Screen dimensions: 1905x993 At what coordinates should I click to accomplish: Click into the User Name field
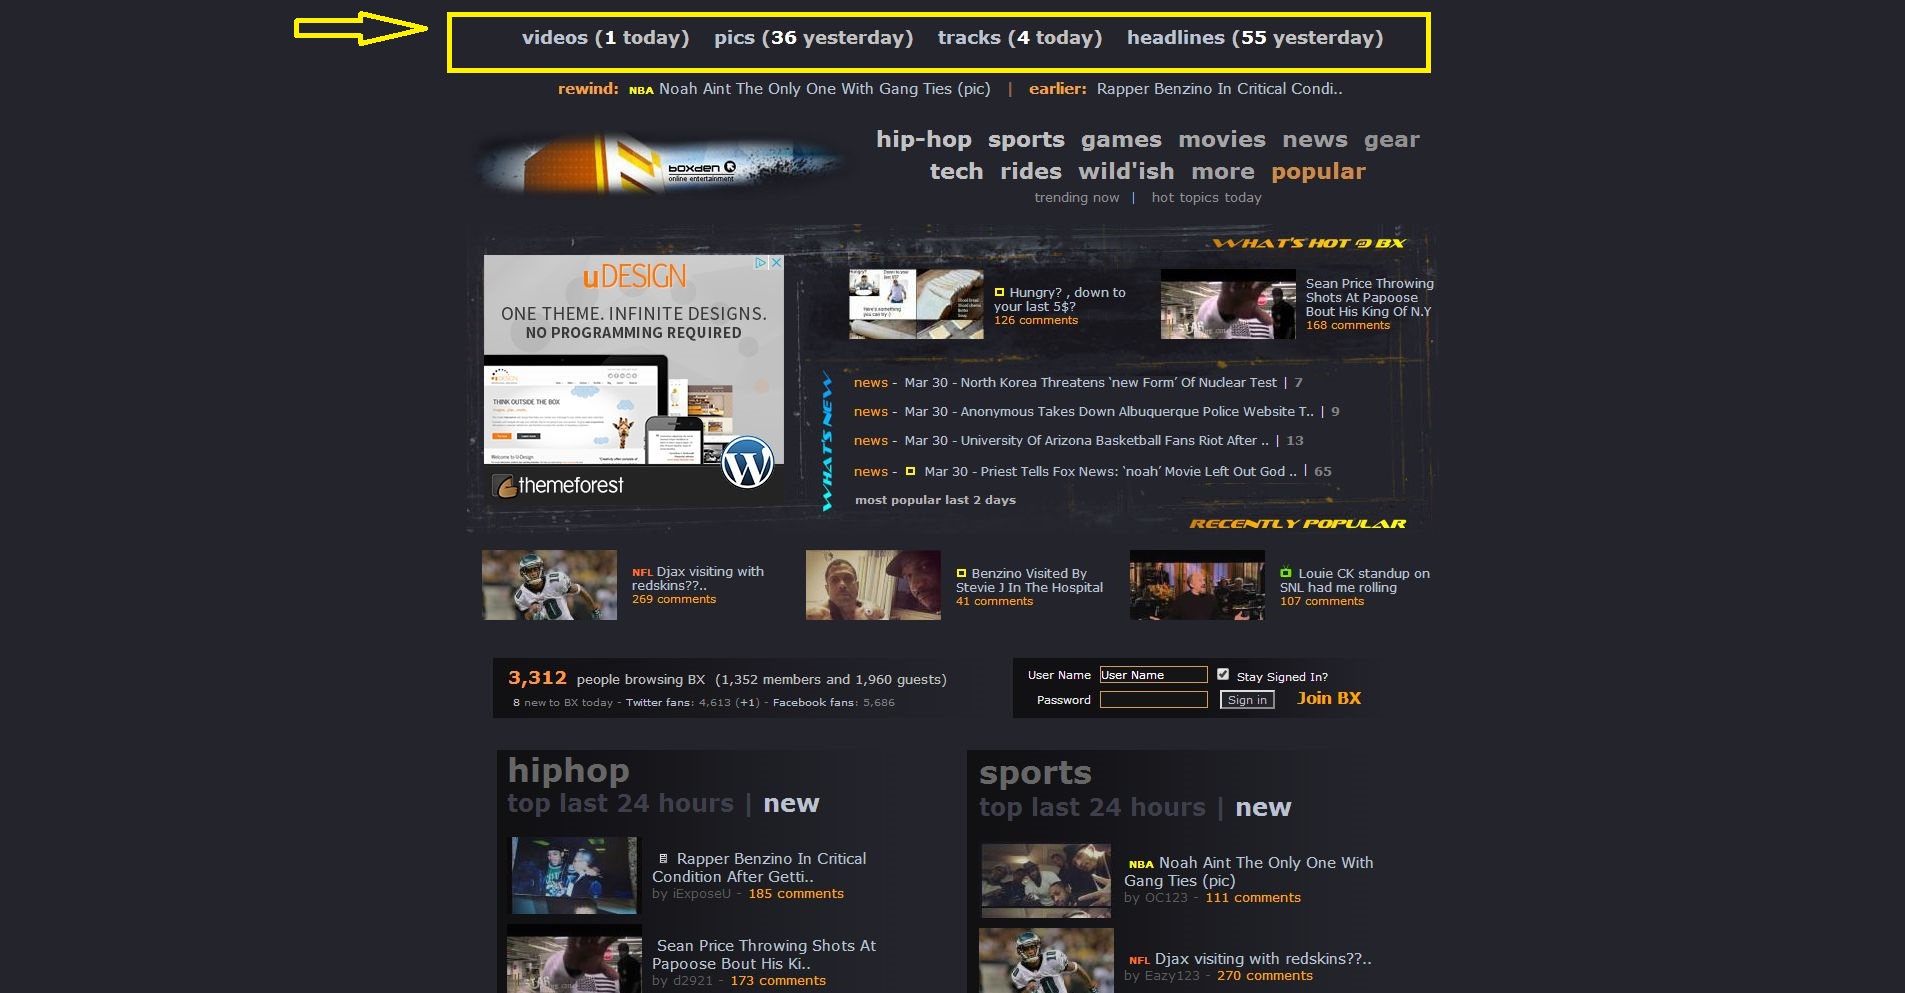1153,675
